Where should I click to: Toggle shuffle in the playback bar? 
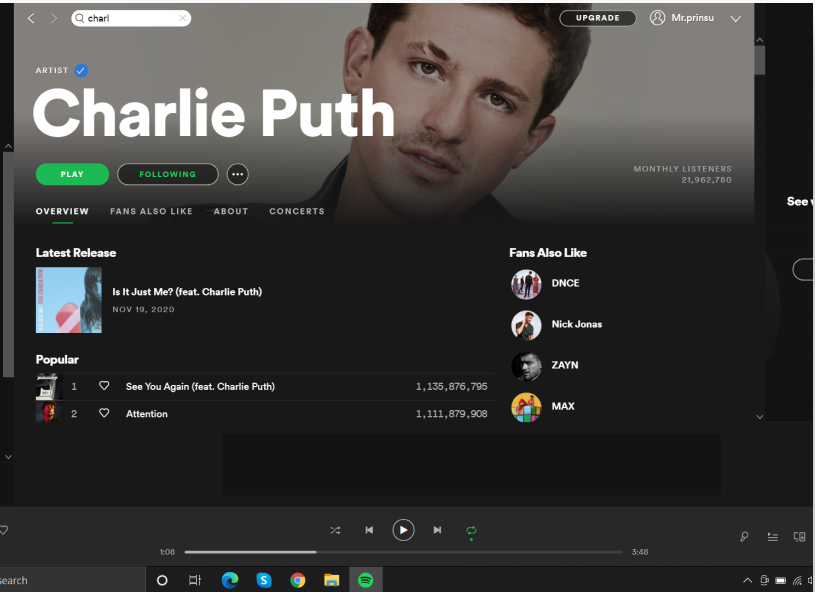tap(335, 530)
